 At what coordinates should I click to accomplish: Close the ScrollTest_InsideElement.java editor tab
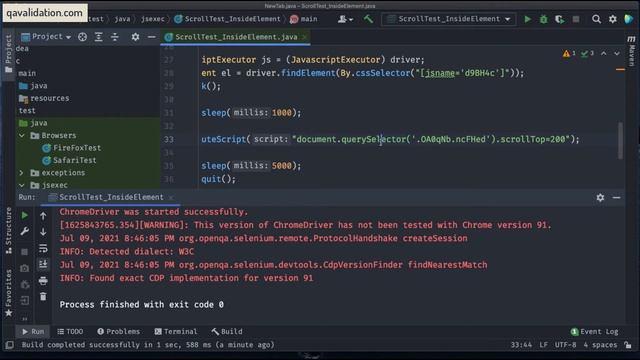304,37
